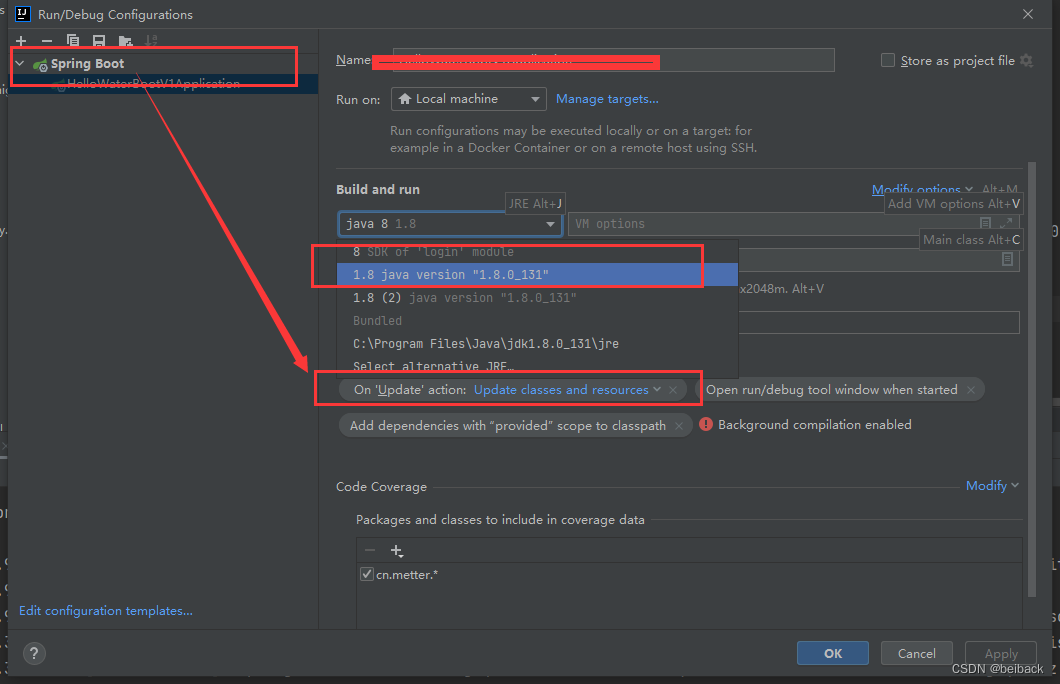Save configuration using the disk icon
1060x684 pixels.
[99, 41]
